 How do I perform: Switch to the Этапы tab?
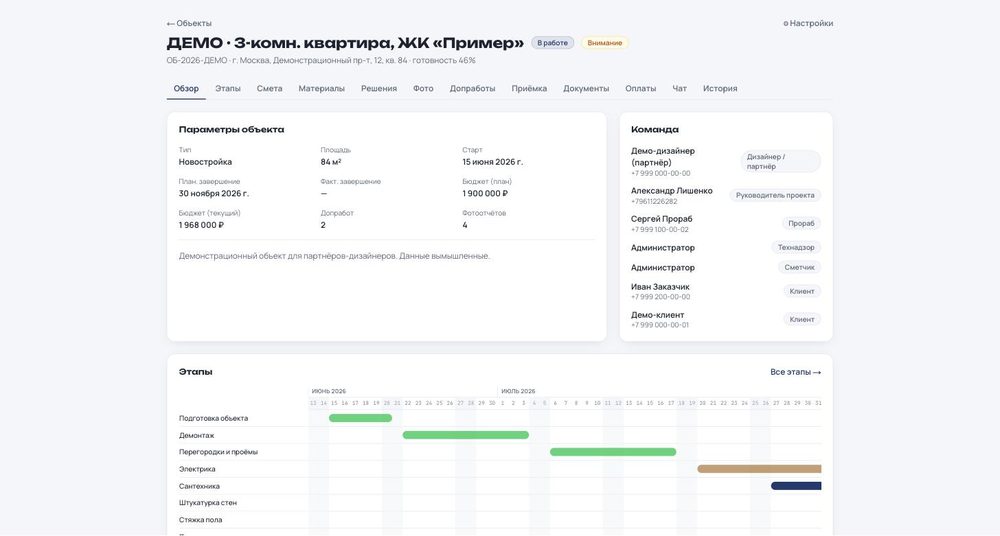(x=228, y=89)
